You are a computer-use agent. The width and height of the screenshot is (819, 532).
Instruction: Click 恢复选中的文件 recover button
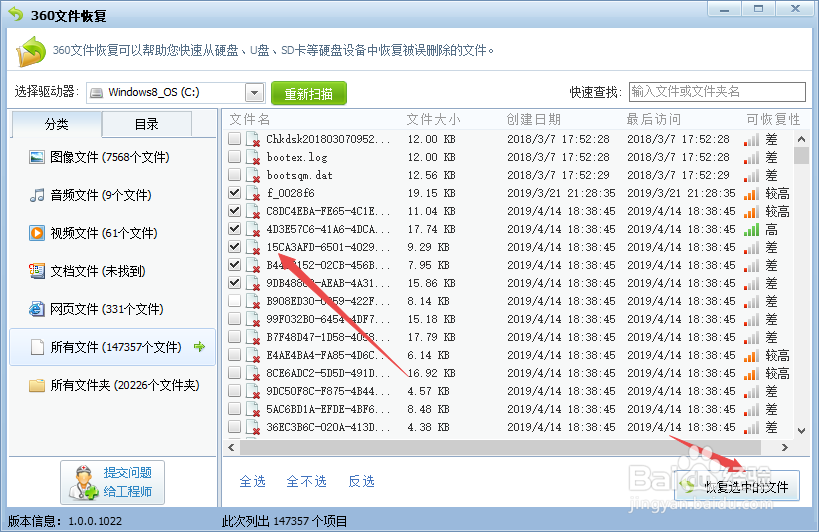737,486
